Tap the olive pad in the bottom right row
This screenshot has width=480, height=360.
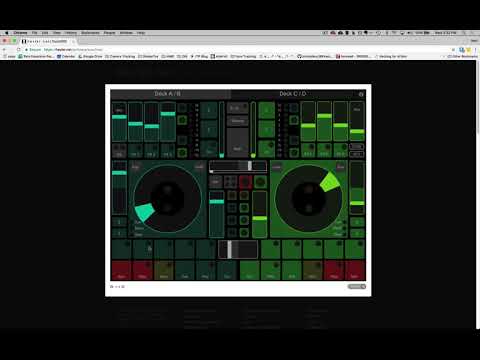click(x=312, y=270)
